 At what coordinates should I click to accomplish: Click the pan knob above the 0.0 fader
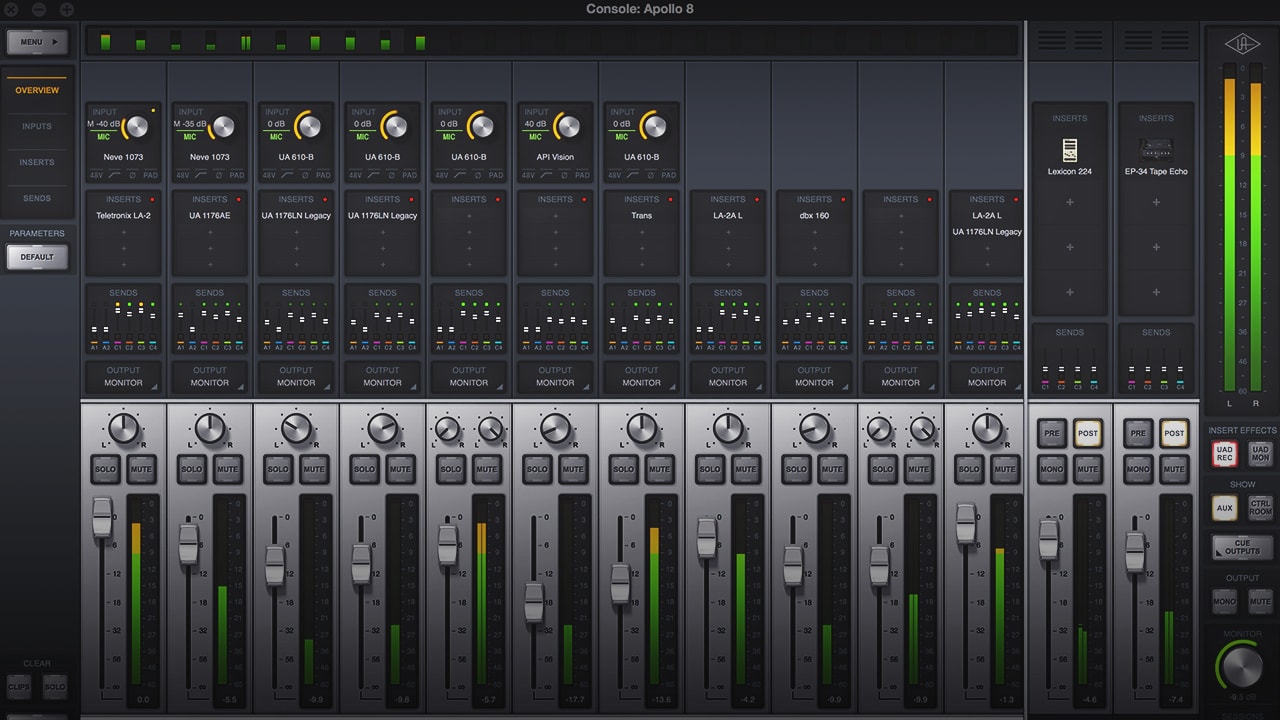coord(123,429)
